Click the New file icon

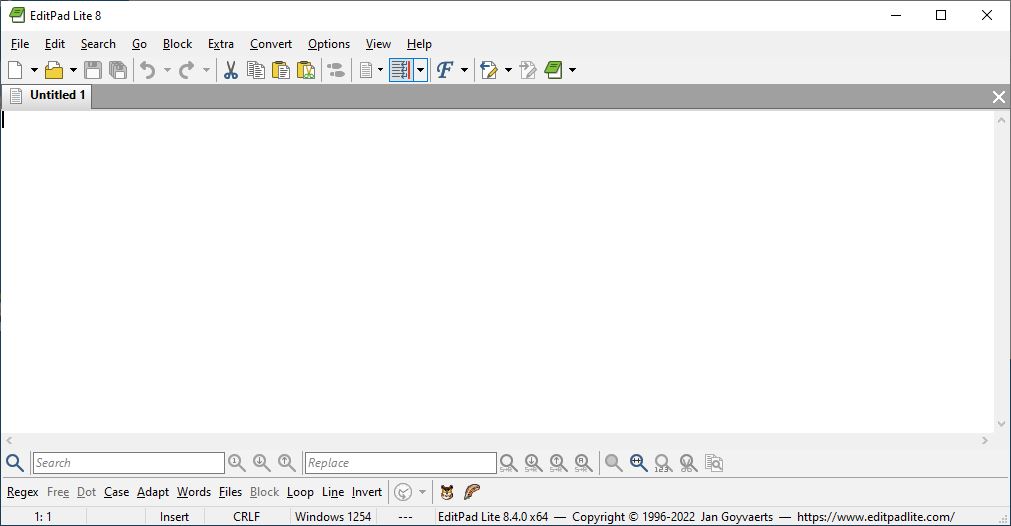(x=15, y=70)
